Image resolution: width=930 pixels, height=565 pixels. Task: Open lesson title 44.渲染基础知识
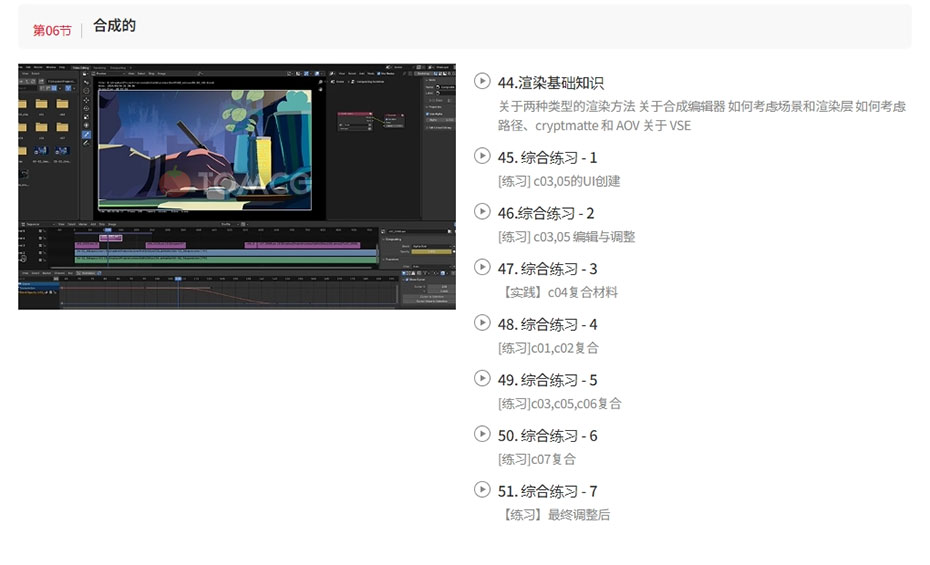pyautogui.click(x=550, y=83)
